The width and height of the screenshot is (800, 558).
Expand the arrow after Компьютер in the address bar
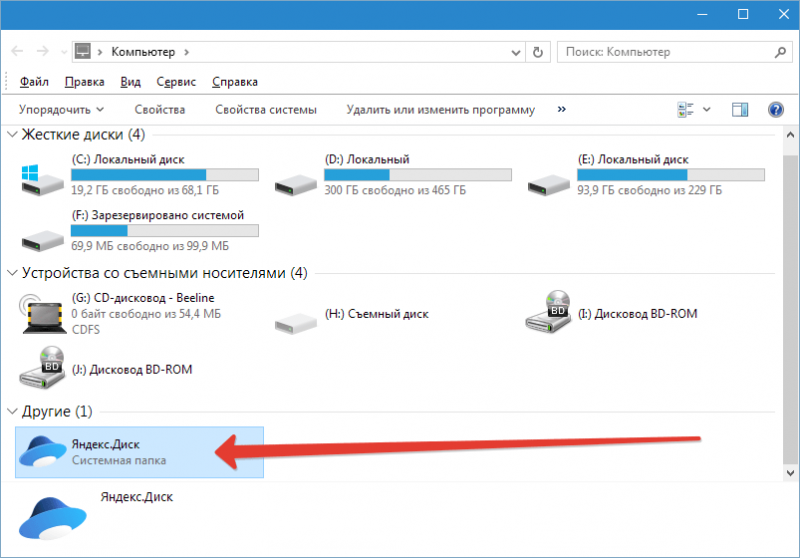187,52
